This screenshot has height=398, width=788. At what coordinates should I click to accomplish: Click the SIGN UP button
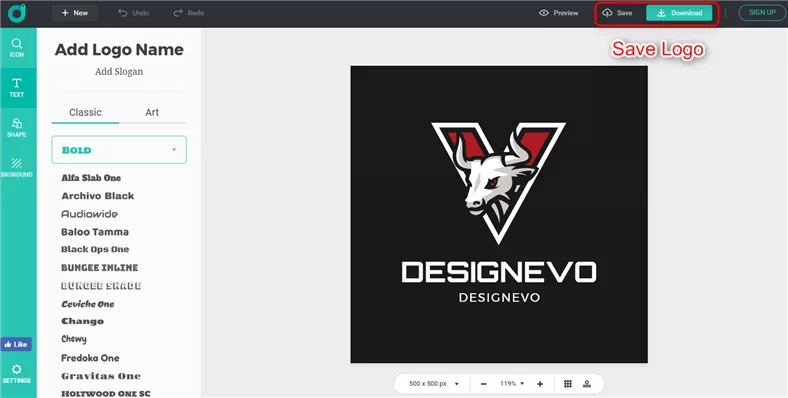click(x=762, y=13)
